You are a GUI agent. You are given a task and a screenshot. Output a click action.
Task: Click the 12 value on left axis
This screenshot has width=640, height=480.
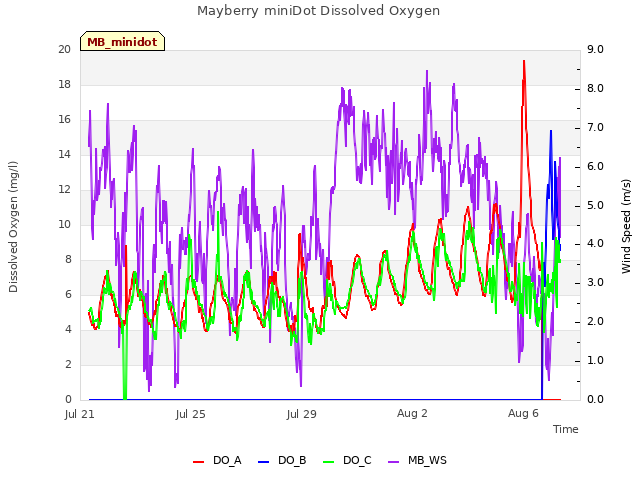(x=64, y=189)
